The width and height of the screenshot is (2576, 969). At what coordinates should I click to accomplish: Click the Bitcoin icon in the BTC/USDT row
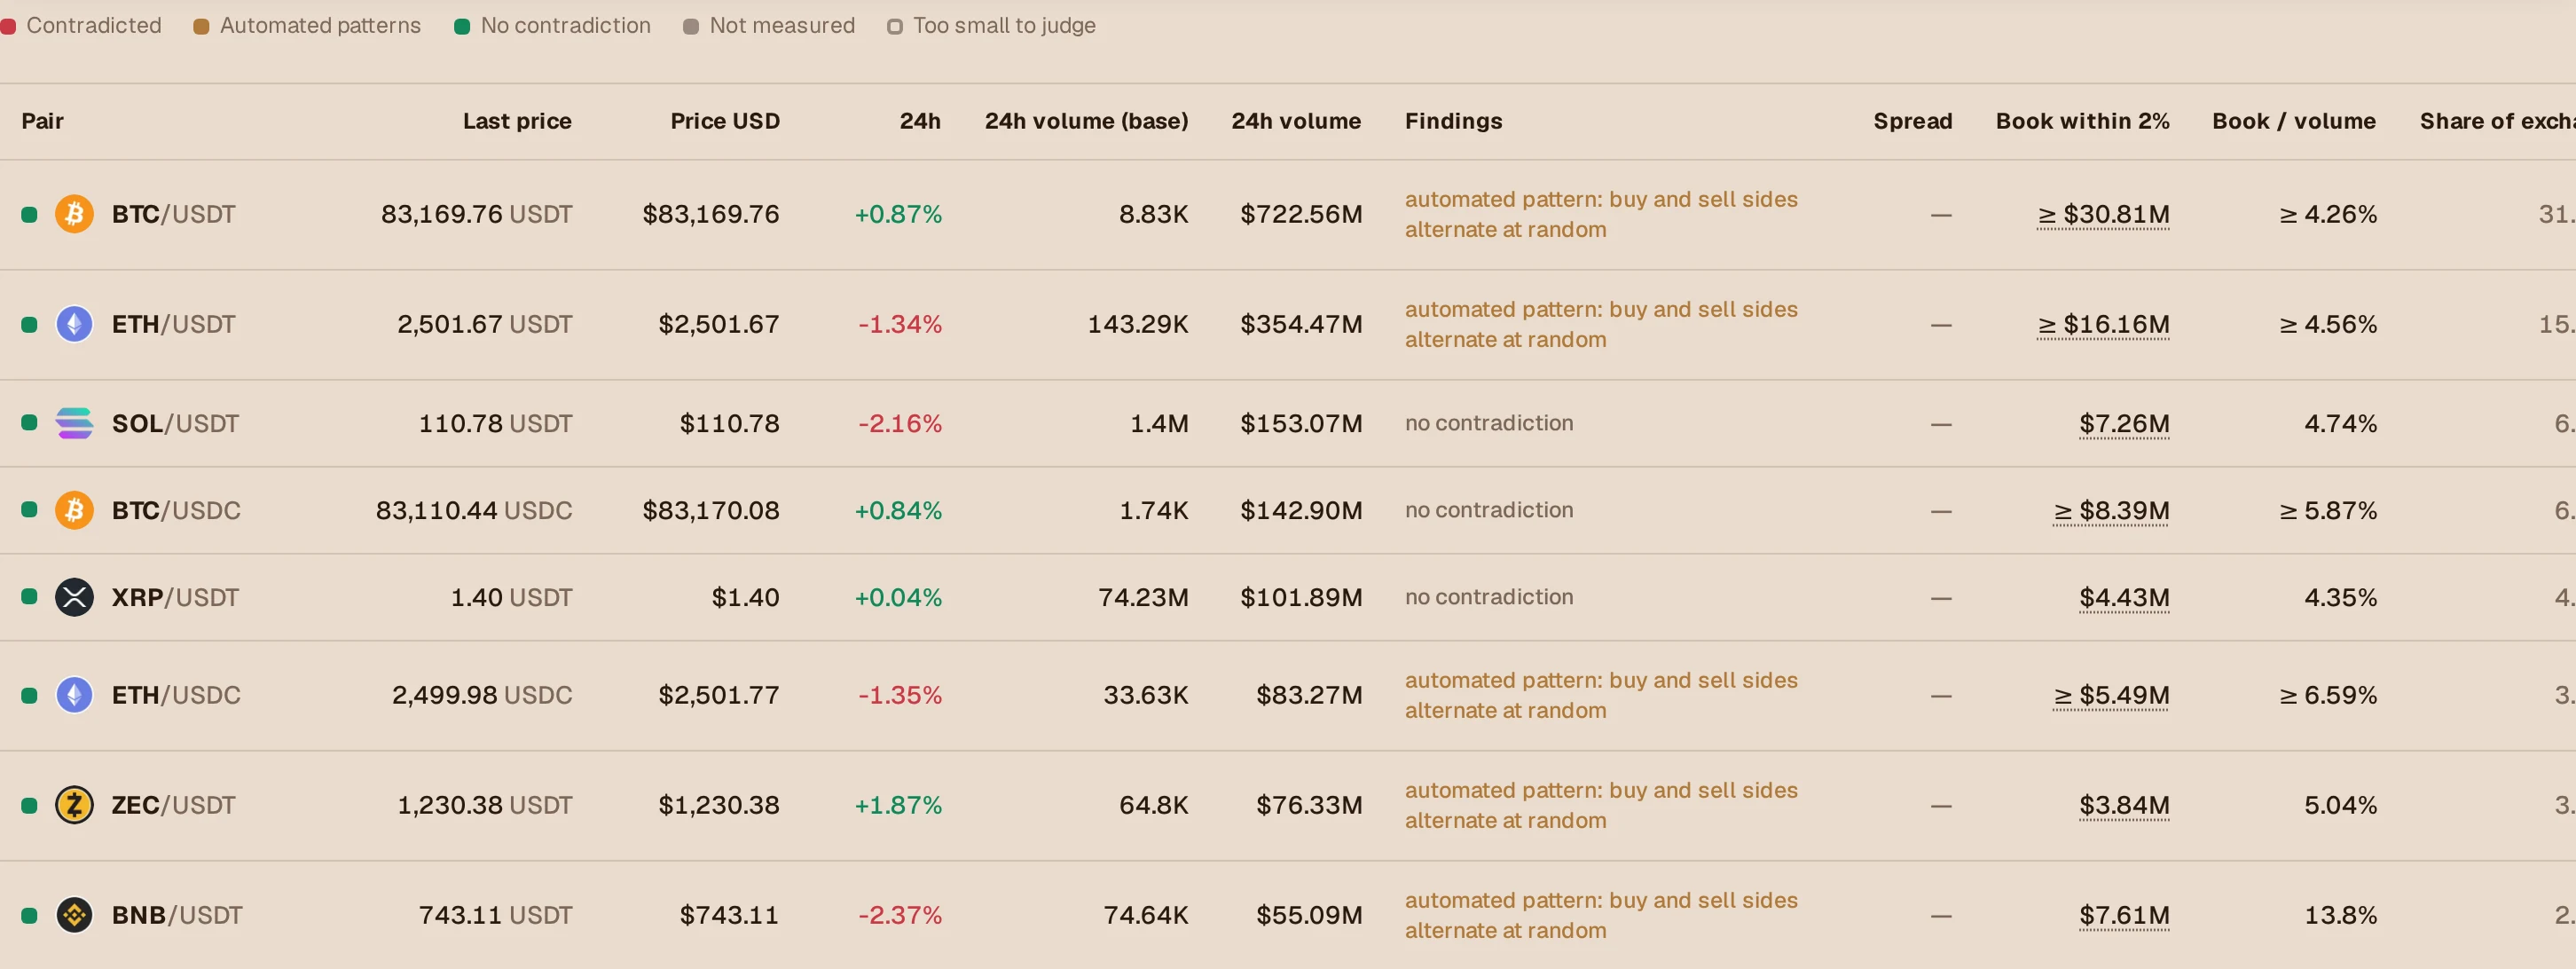pyautogui.click(x=74, y=214)
